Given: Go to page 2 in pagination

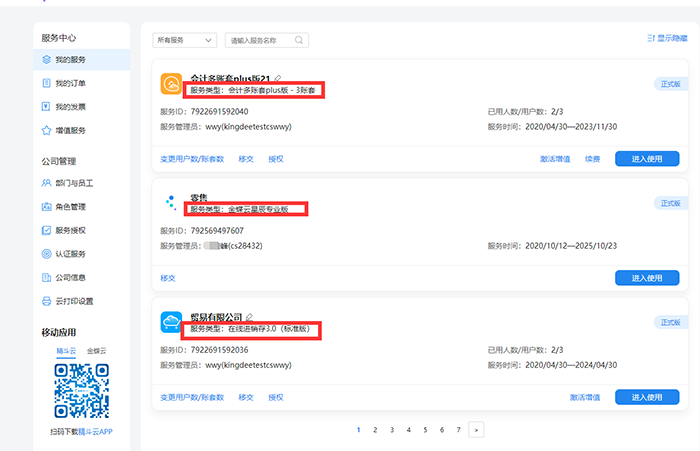Looking at the screenshot, I should [x=375, y=430].
